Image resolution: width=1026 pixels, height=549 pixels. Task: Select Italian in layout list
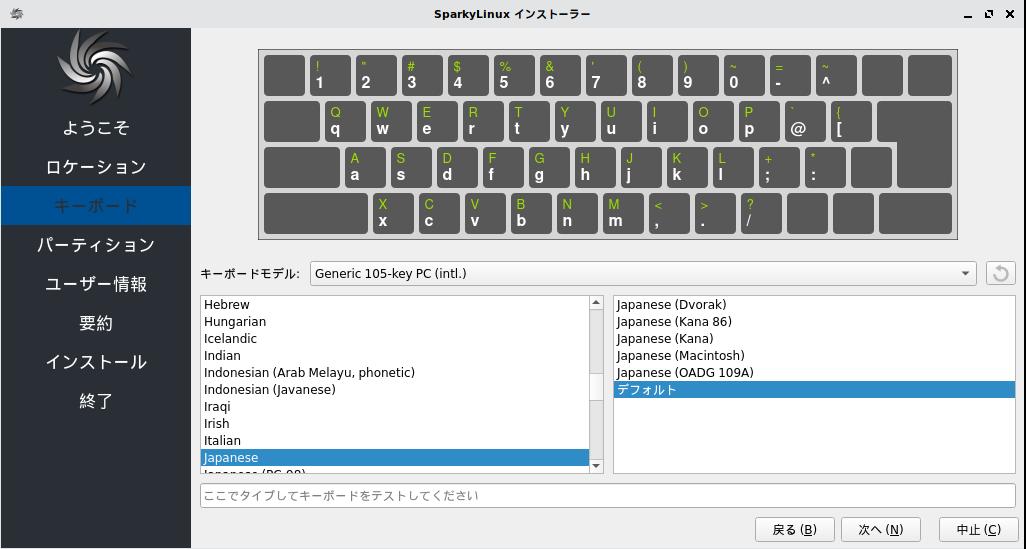tap(395, 440)
